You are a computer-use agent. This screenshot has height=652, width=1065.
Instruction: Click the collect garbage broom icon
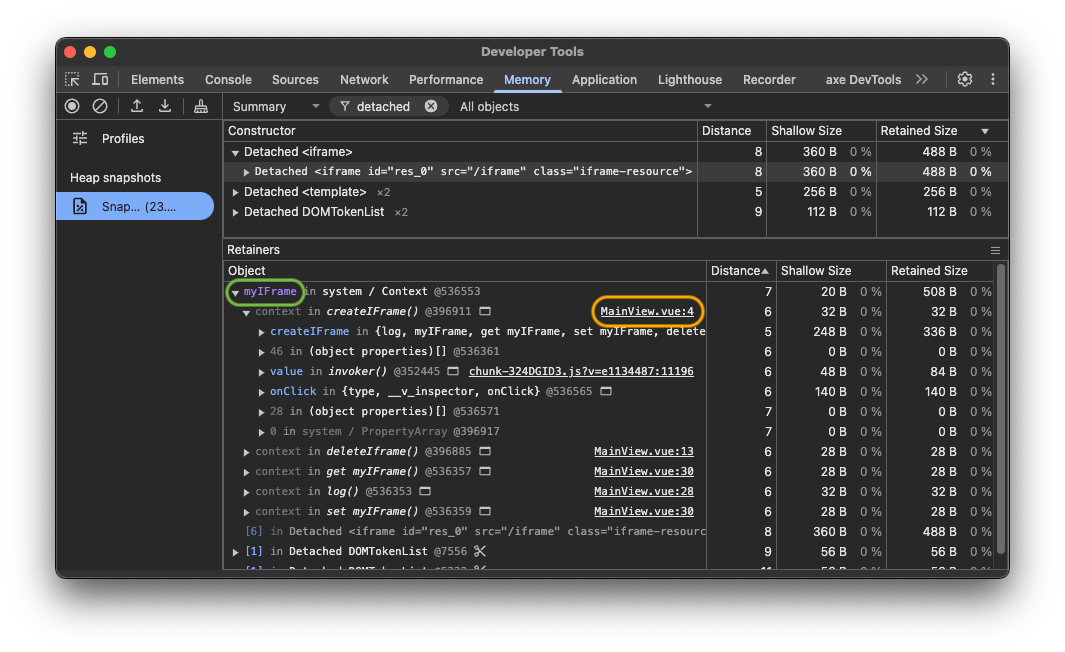coord(201,106)
